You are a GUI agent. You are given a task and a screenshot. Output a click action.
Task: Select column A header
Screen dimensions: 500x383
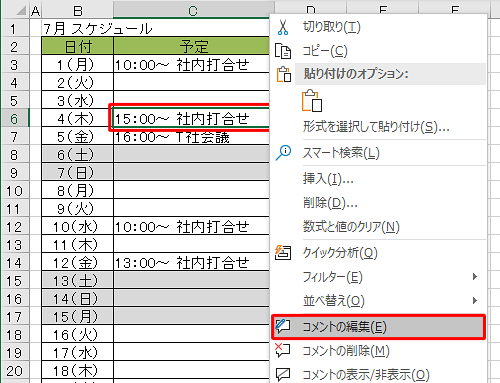[35, 11]
